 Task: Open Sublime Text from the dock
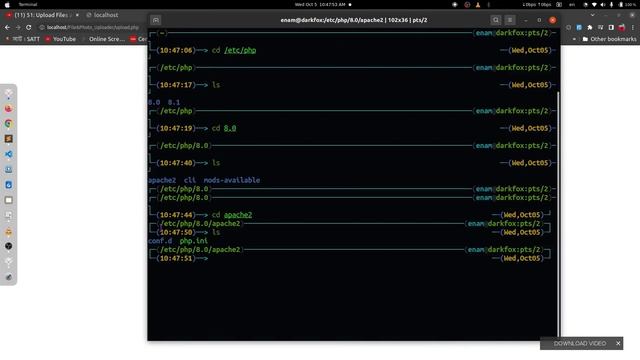point(9,139)
